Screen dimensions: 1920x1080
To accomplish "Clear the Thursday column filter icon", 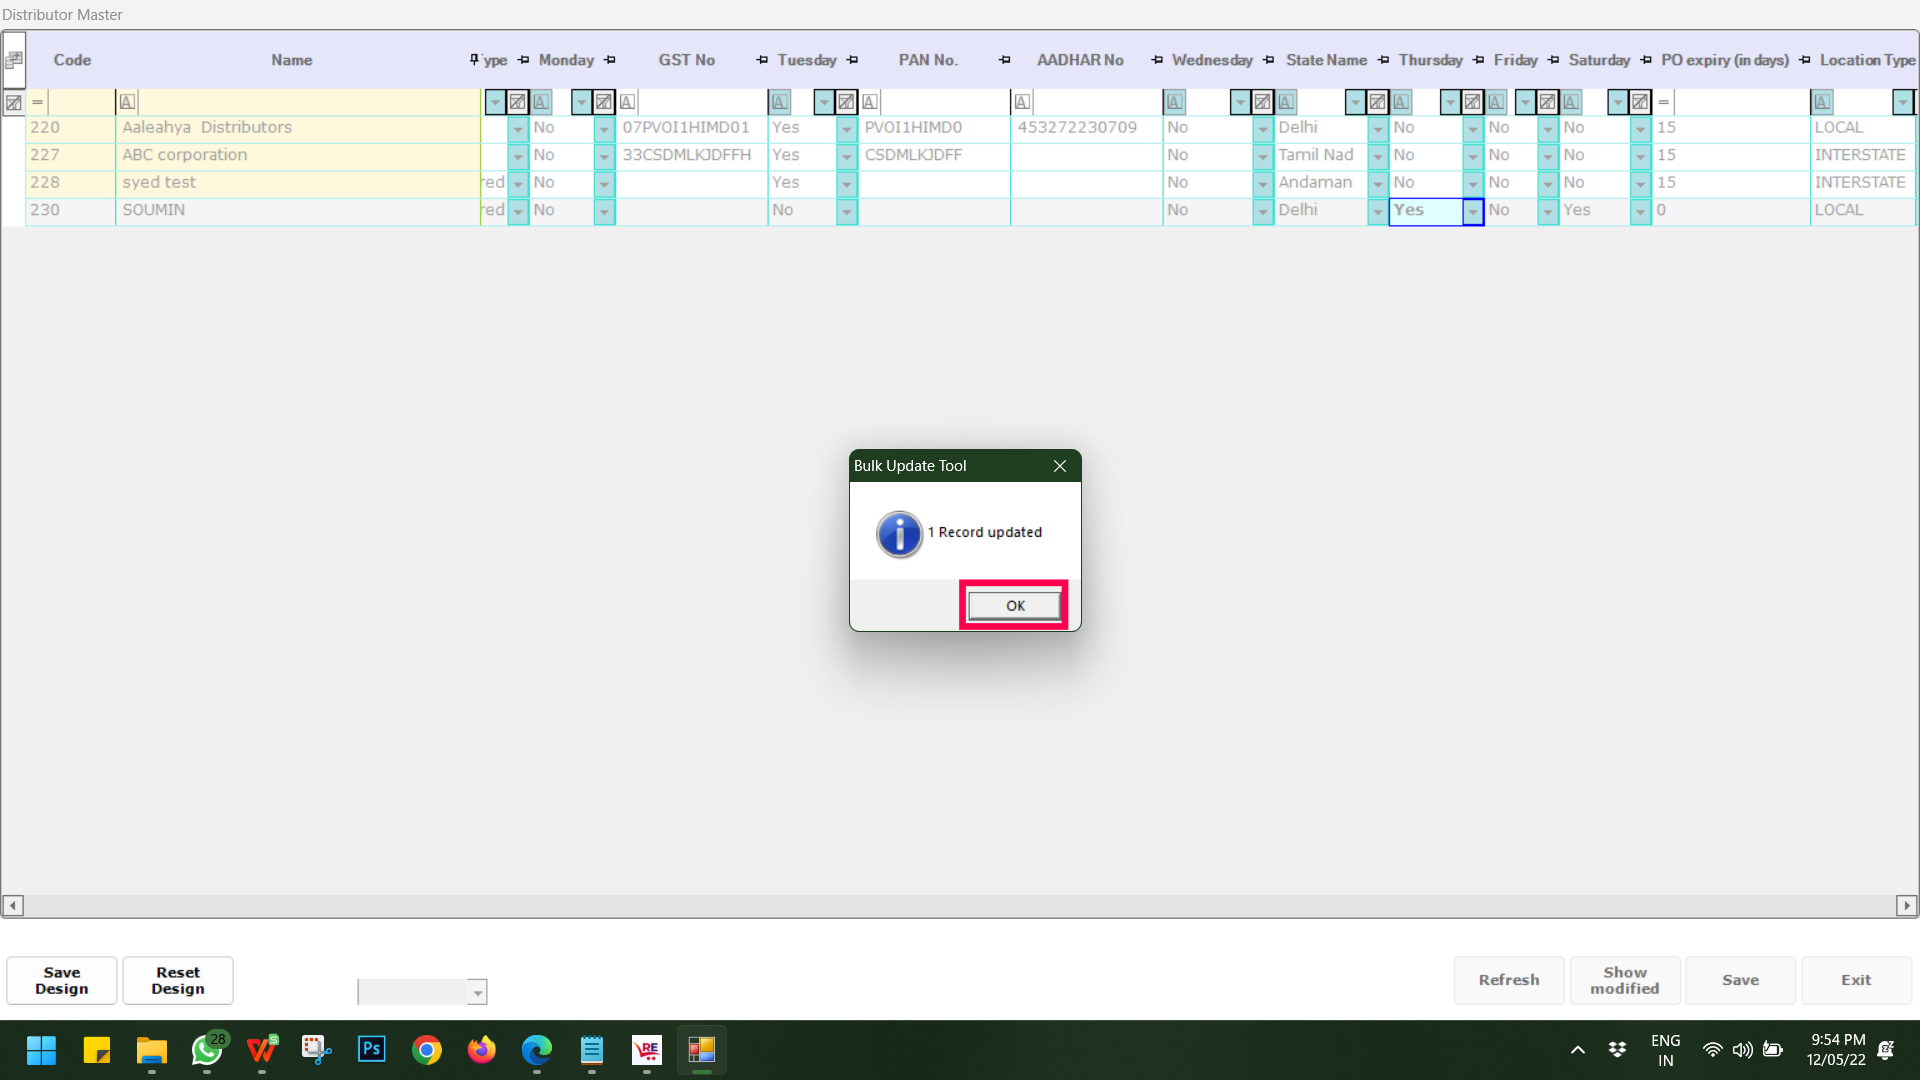I will point(1472,102).
